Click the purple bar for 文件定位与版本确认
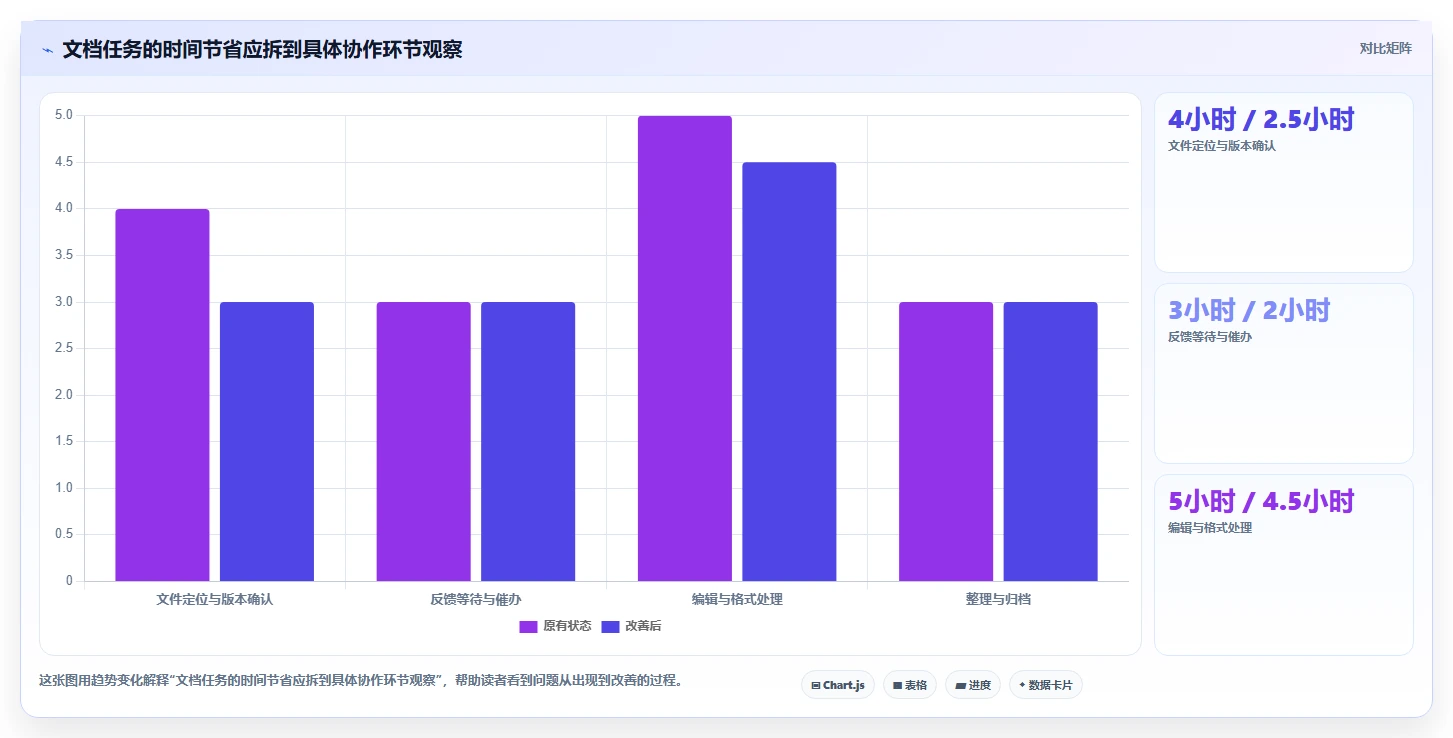Screen dimensions: 1453x738 162,395
